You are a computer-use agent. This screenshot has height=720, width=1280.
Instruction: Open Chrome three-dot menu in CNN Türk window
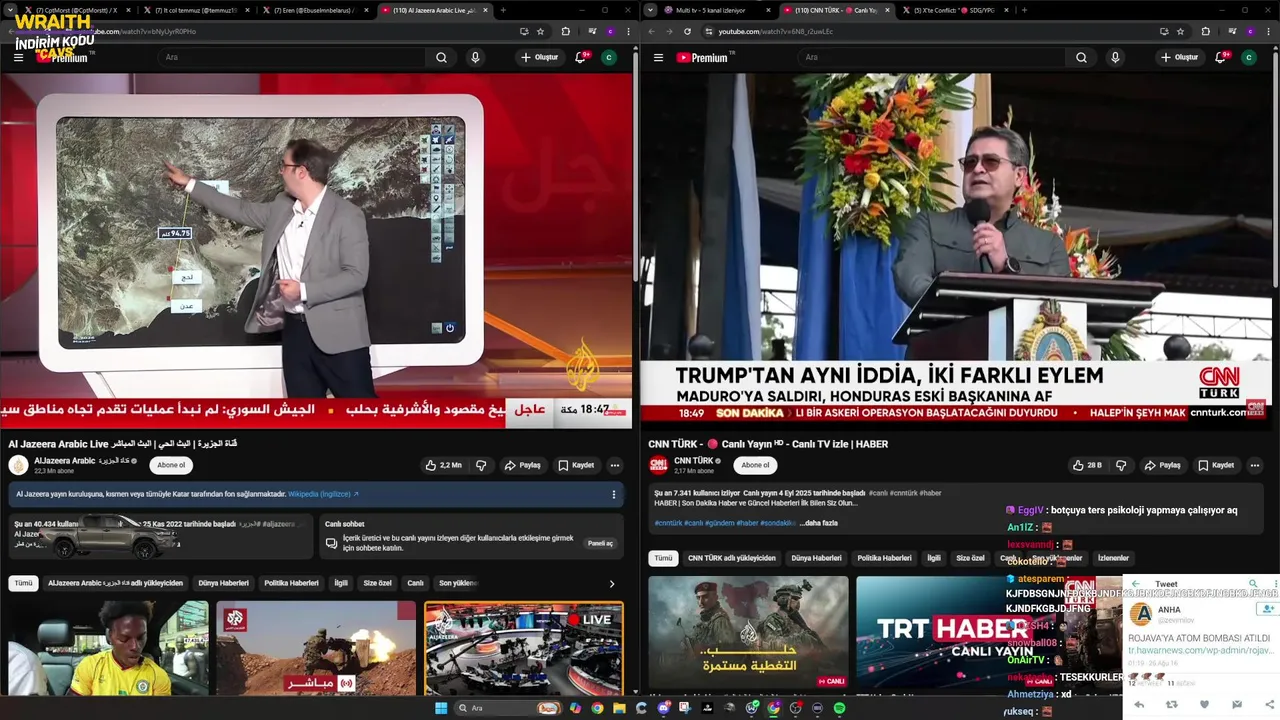click(1267, 31)
